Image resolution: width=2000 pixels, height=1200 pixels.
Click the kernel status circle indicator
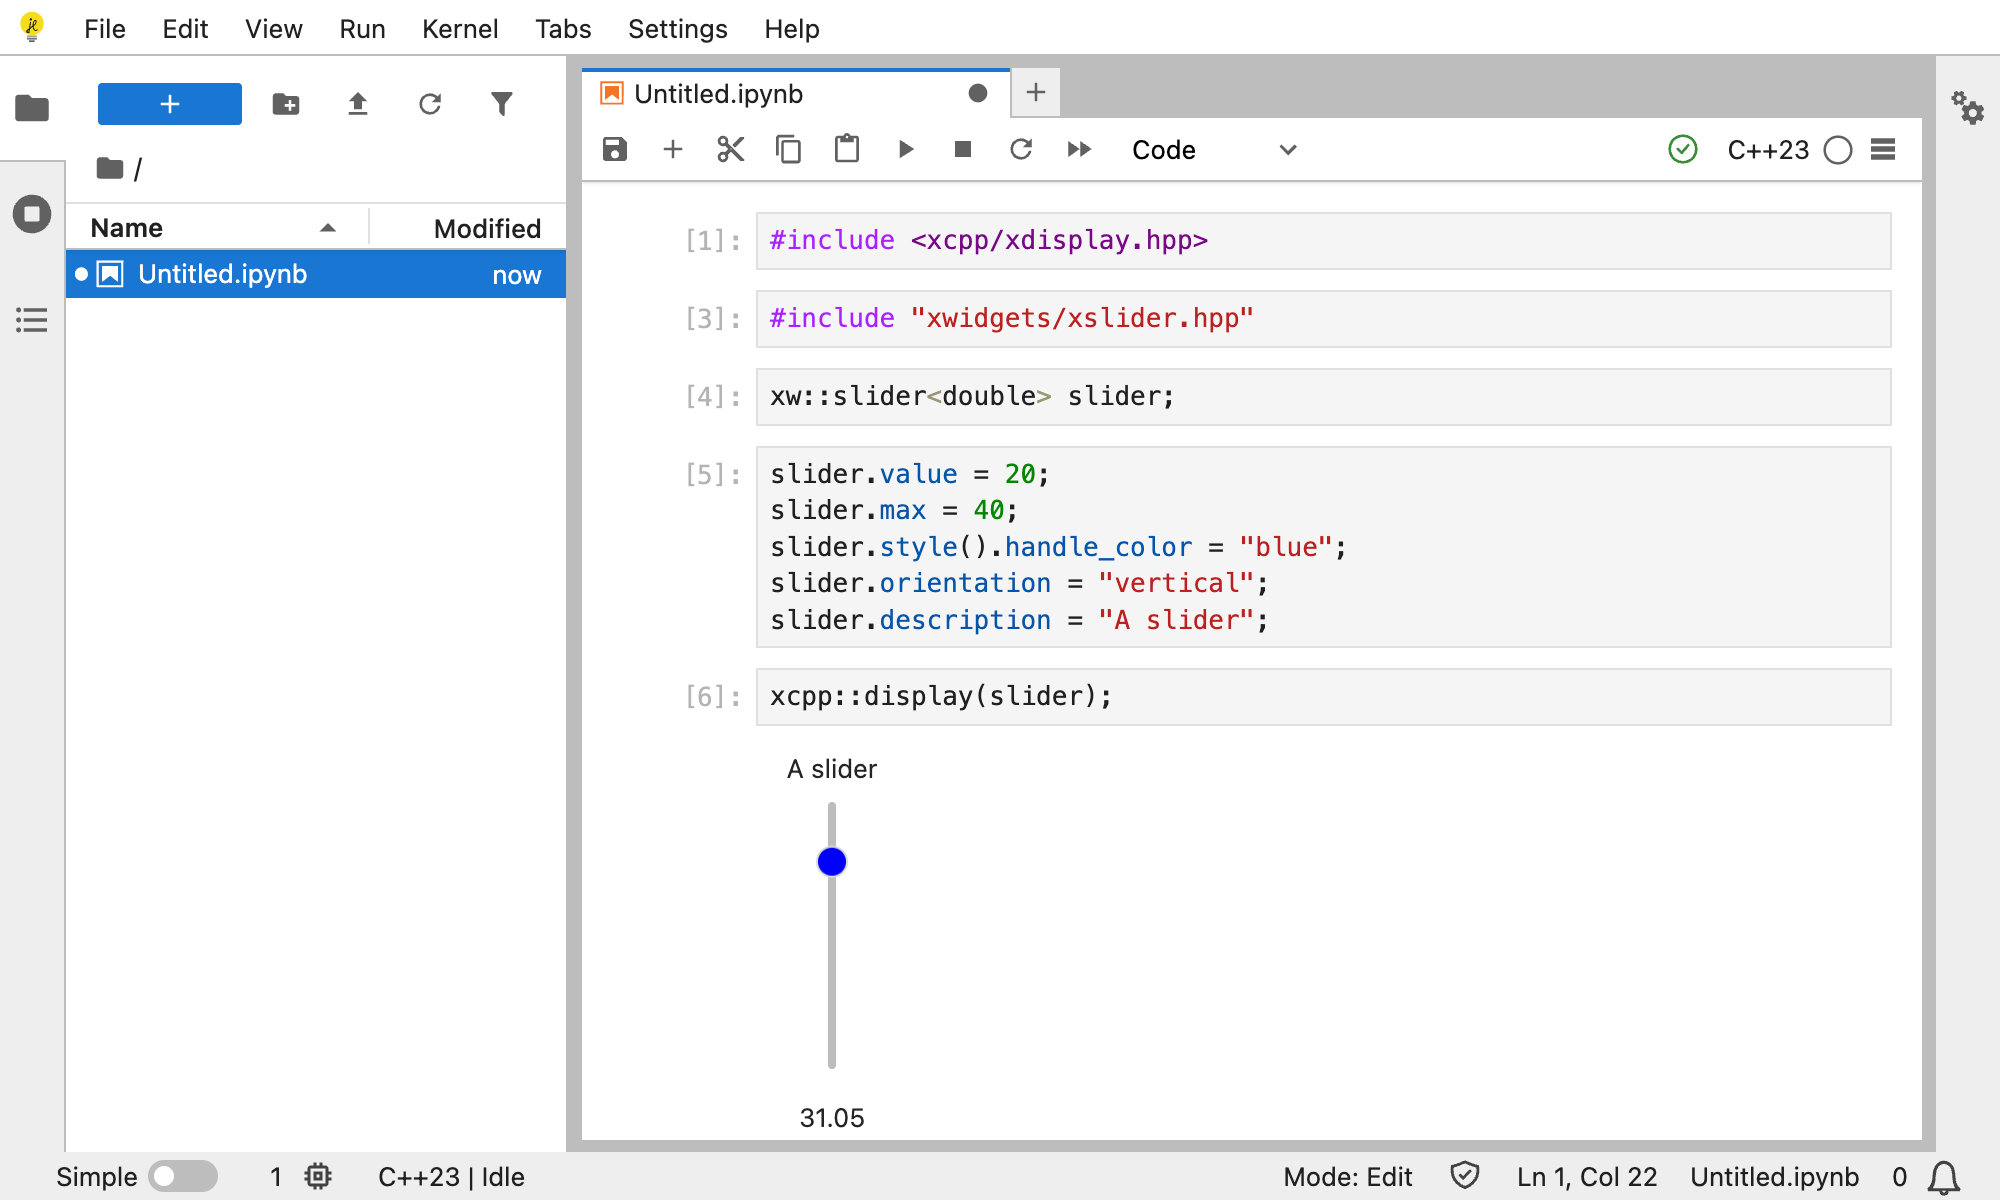(1838, 150)
